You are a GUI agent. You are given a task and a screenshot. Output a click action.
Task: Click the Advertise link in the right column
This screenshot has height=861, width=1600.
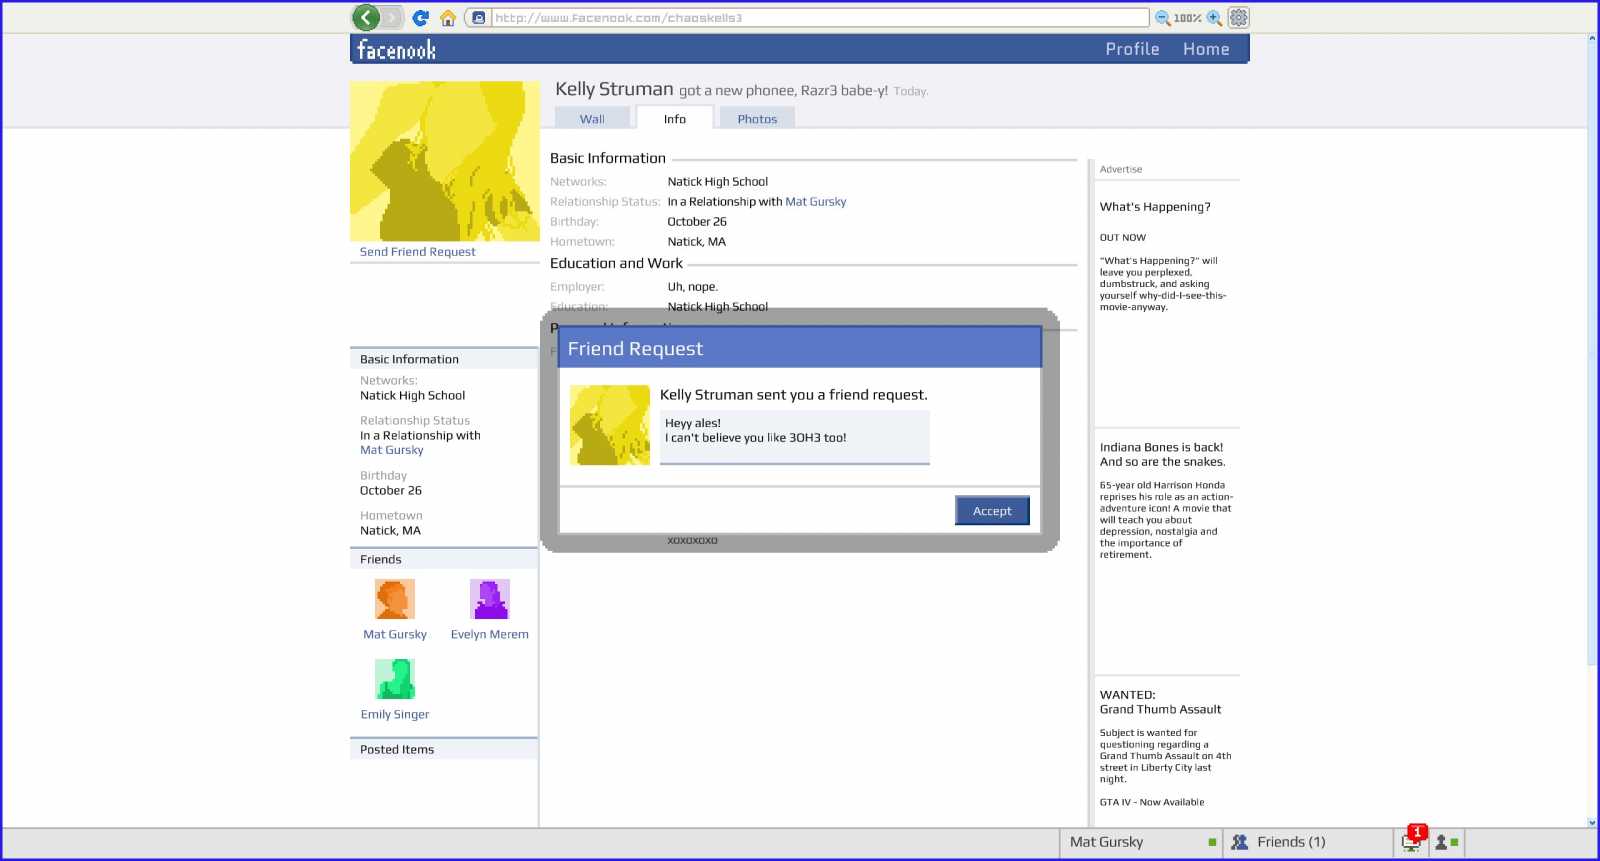click(1121, 170)
